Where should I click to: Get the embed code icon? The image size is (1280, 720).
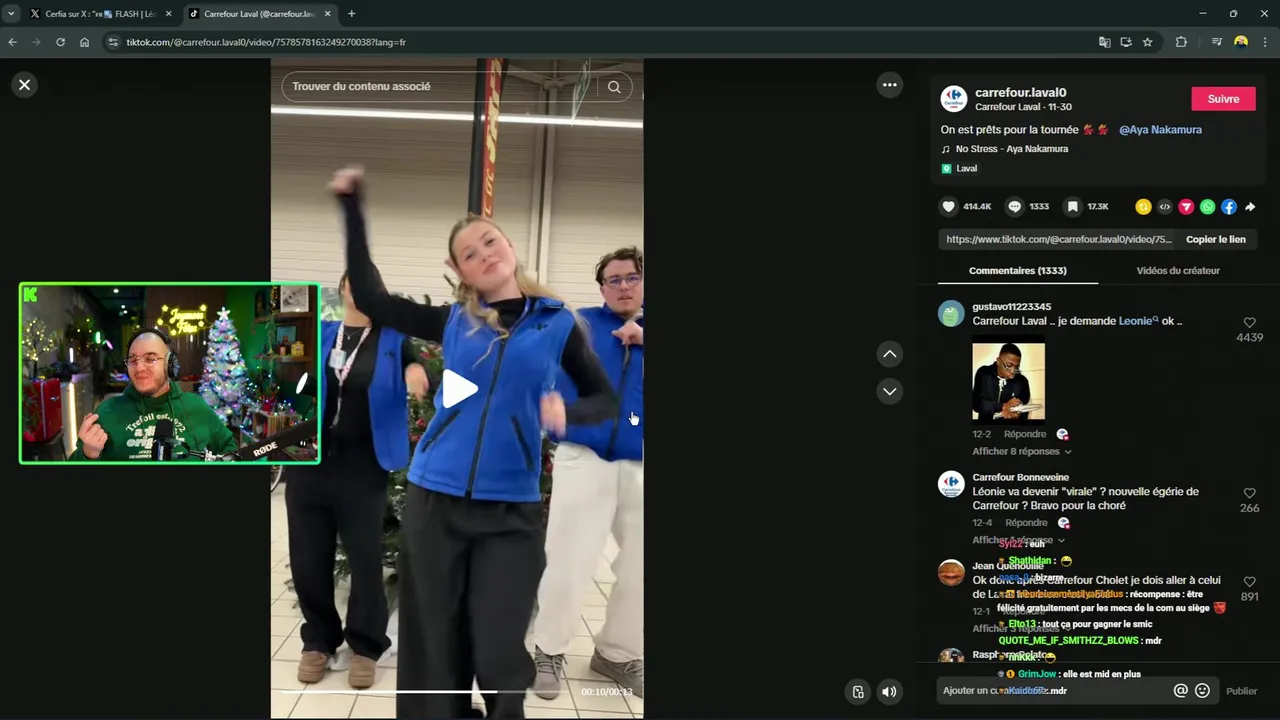click(x=1164, y=207)
